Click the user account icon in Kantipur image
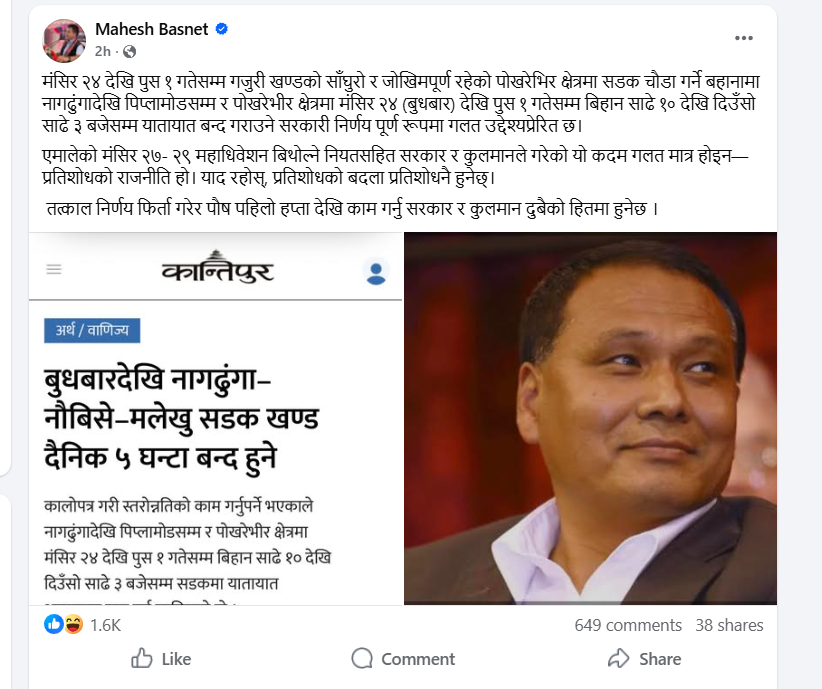The image size is (822, 689). 376,271
